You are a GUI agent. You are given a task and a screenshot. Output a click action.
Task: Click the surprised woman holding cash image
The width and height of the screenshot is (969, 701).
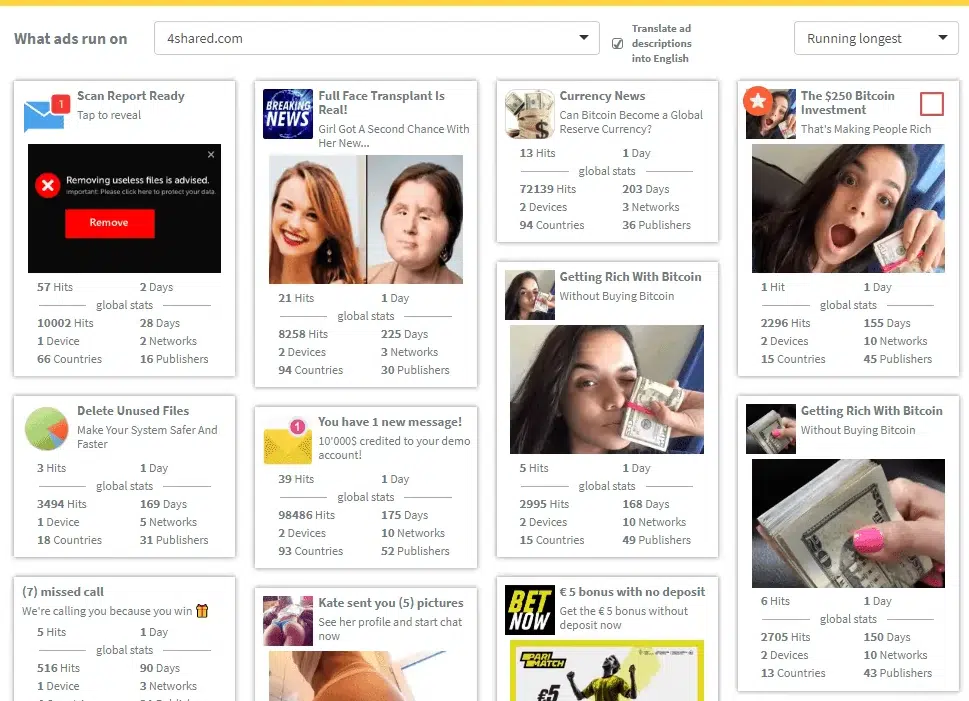pyautogui.click(x=848, y=208)
